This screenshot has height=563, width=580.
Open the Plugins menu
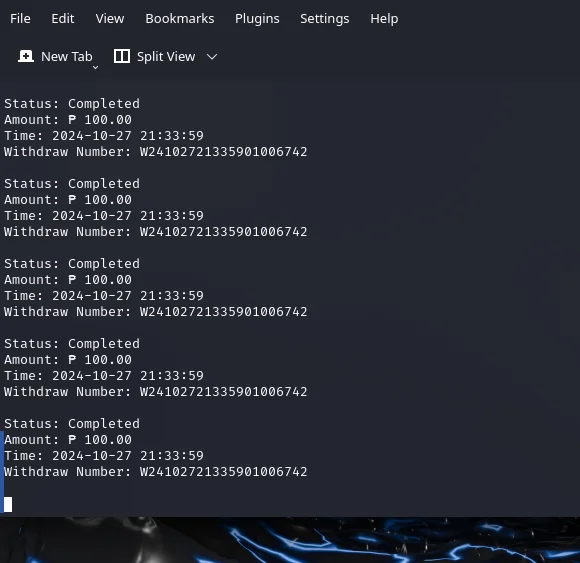click(x=257, y=18)
